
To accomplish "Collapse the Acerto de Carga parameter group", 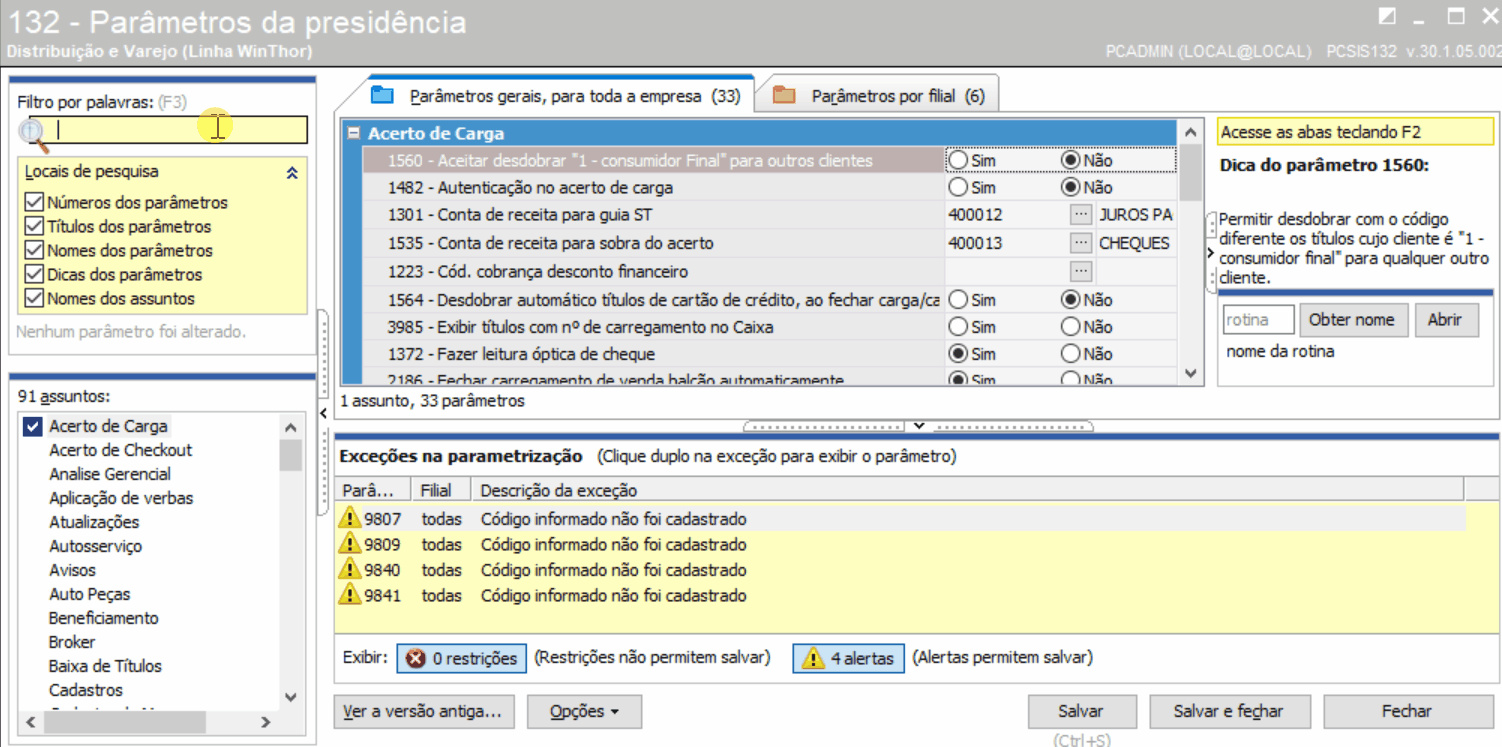I will [354, 133].
